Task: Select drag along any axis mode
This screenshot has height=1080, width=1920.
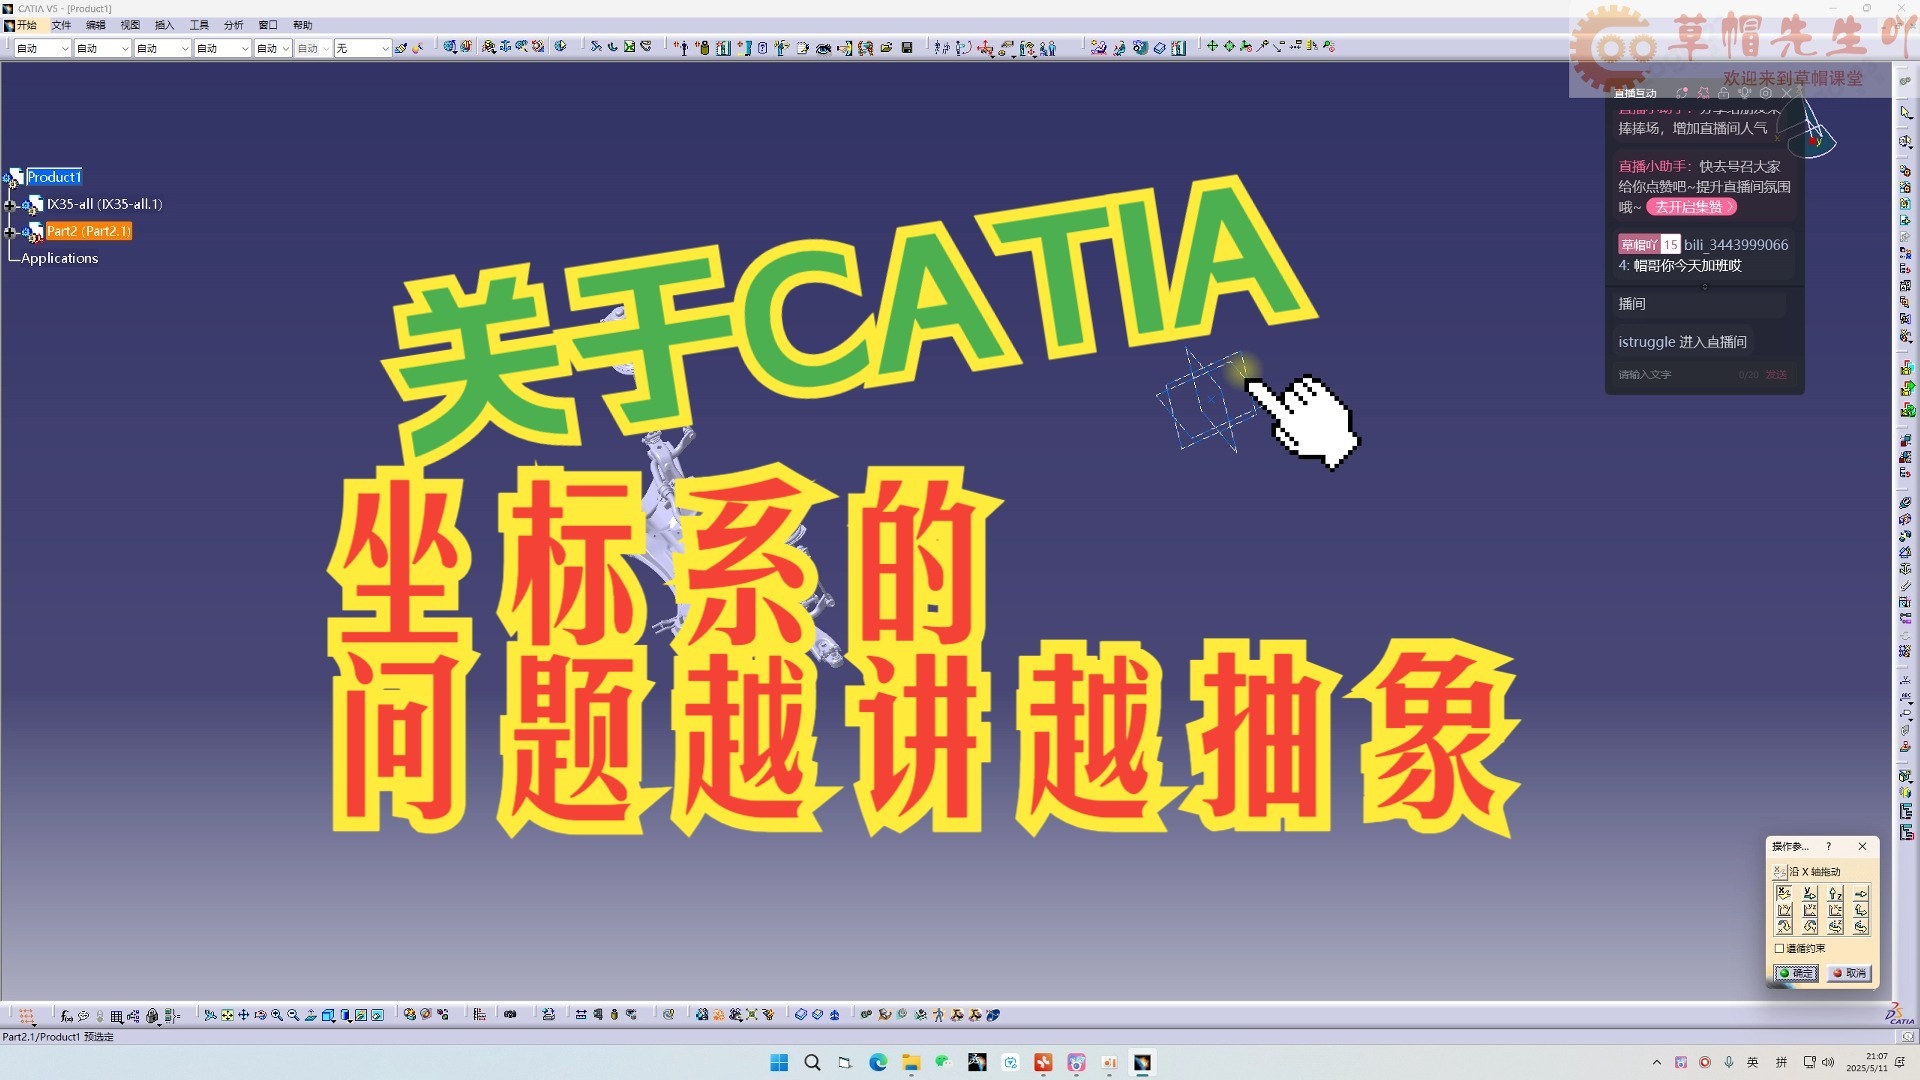Action: pos(1861,893)
